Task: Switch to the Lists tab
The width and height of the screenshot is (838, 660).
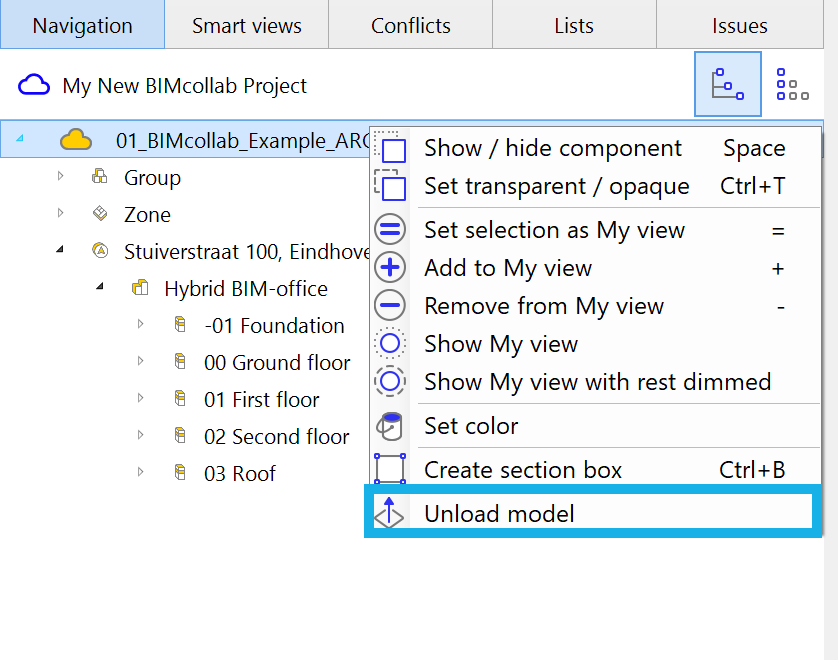Action: (574, 25)
